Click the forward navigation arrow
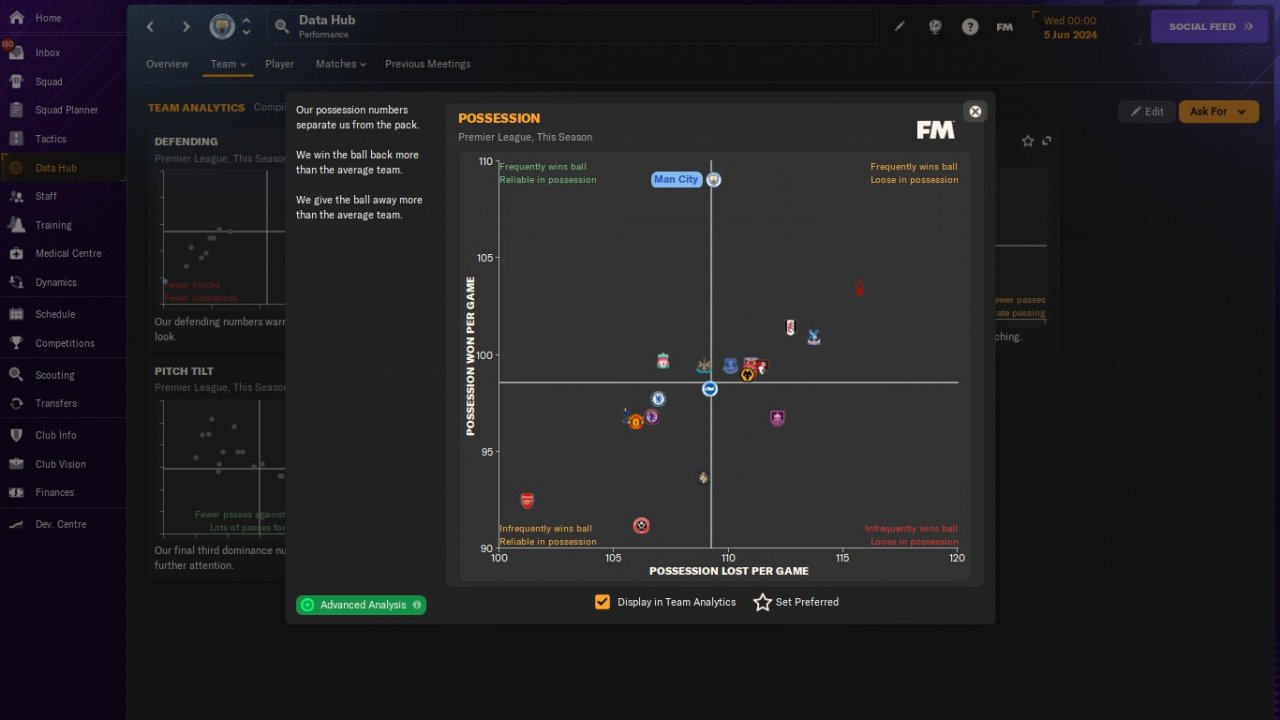The height and width of the screenshot is (720, 1280). pos(186,27)
